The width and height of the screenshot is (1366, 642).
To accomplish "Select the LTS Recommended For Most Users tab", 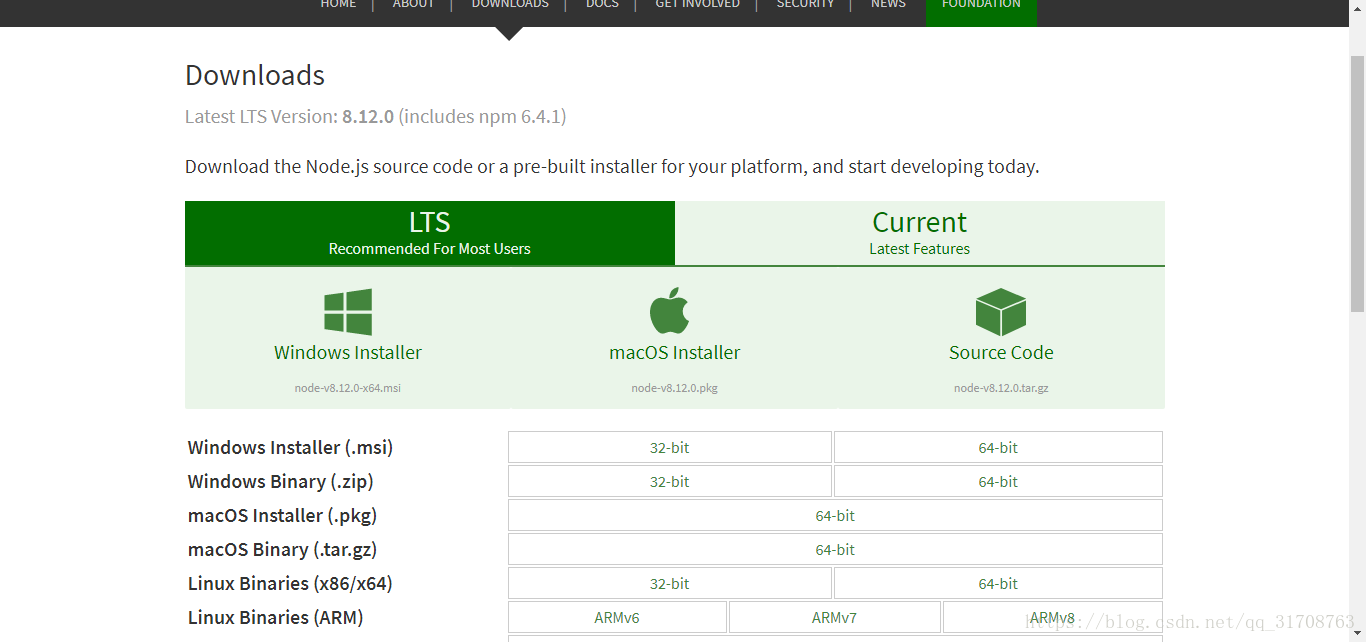I will tap(430, 233).
